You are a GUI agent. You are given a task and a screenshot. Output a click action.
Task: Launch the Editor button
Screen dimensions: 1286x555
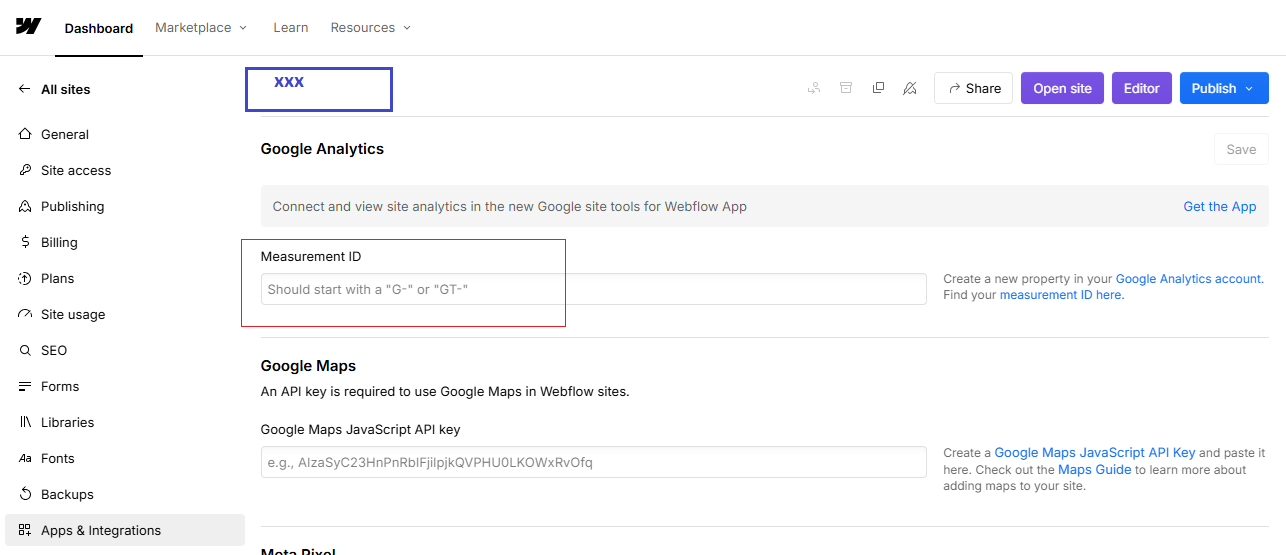coord(1142,88)
